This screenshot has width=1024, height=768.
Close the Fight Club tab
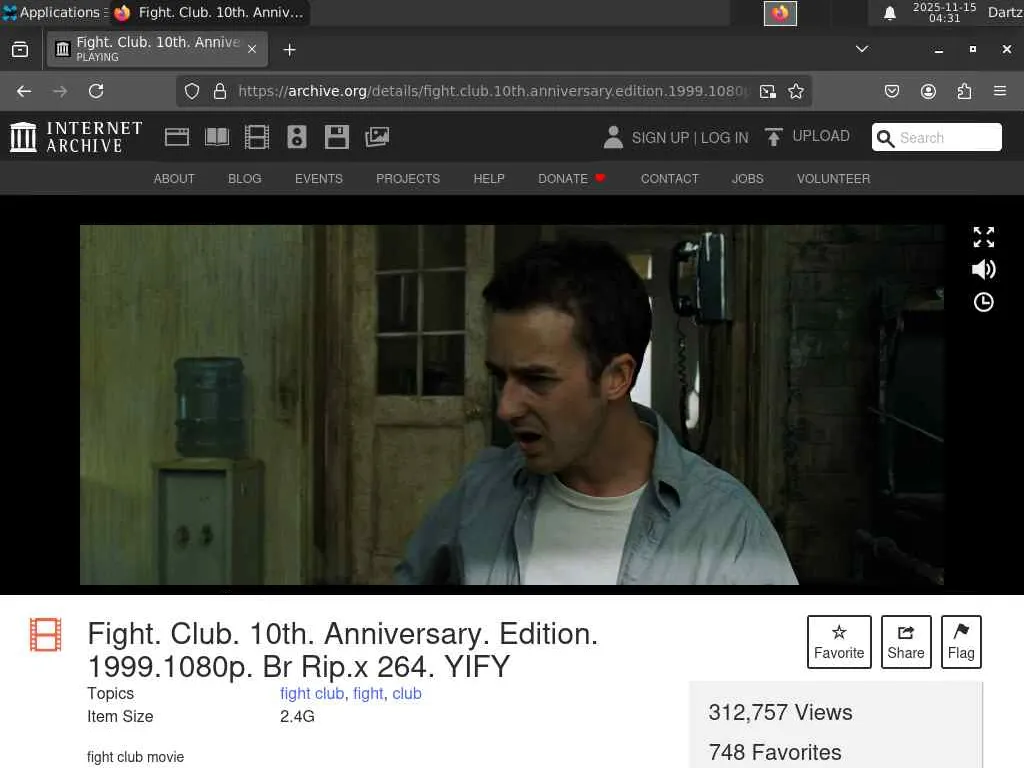point(252,49)
